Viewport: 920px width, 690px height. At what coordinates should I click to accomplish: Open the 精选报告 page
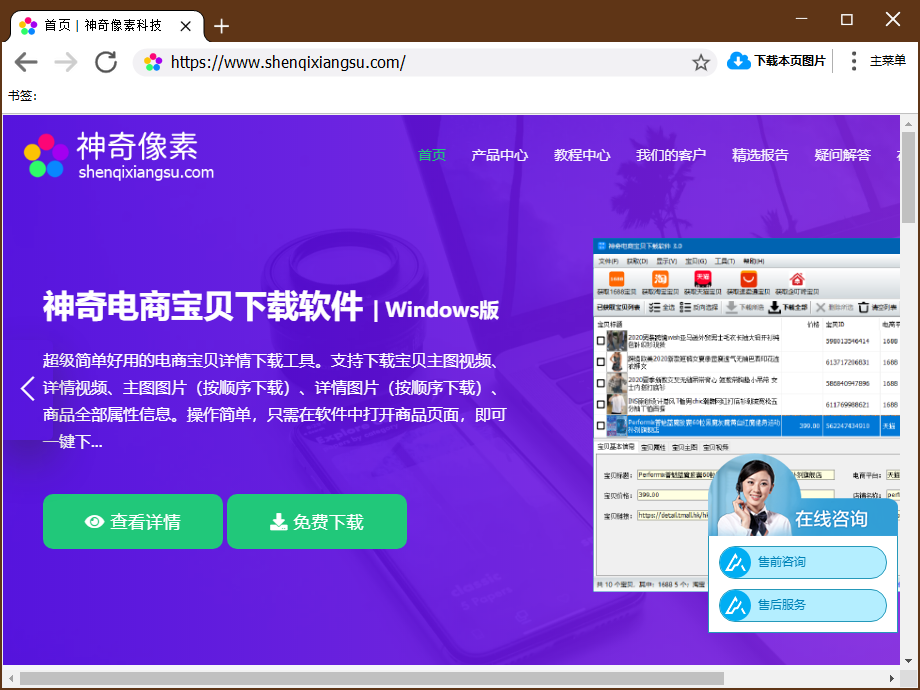760,155
